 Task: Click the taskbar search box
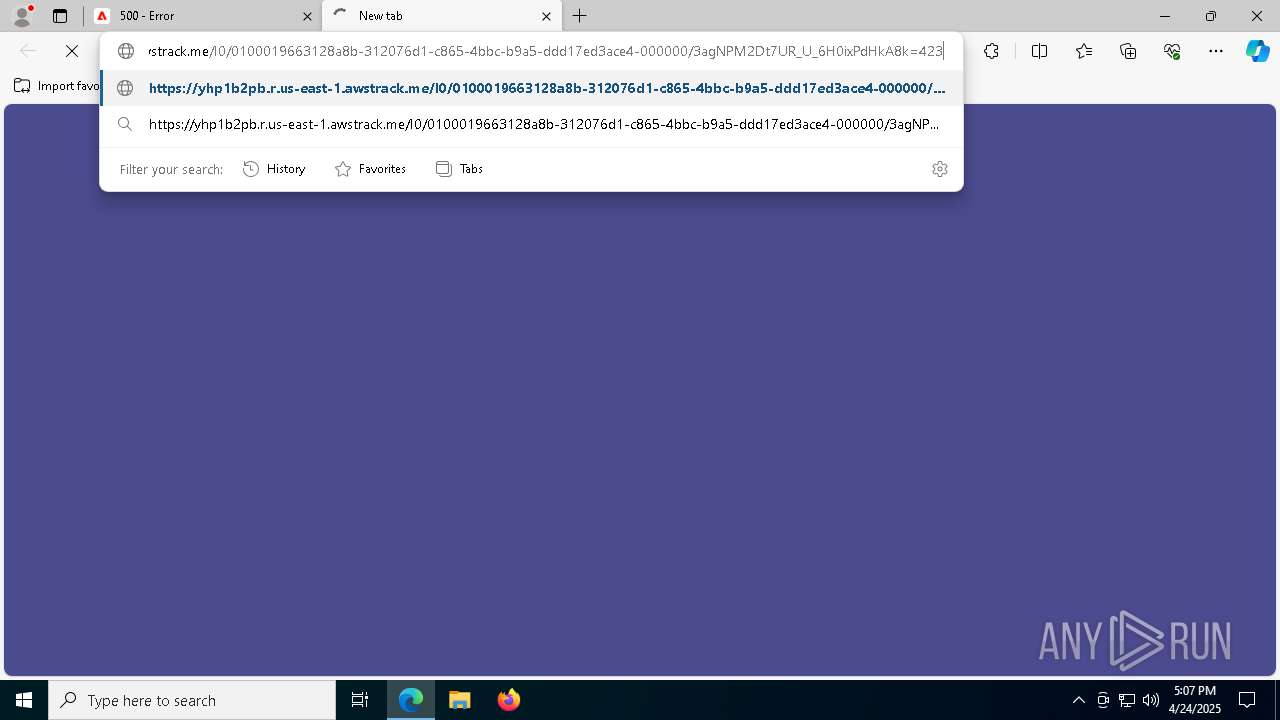click(x=192, y=700)
